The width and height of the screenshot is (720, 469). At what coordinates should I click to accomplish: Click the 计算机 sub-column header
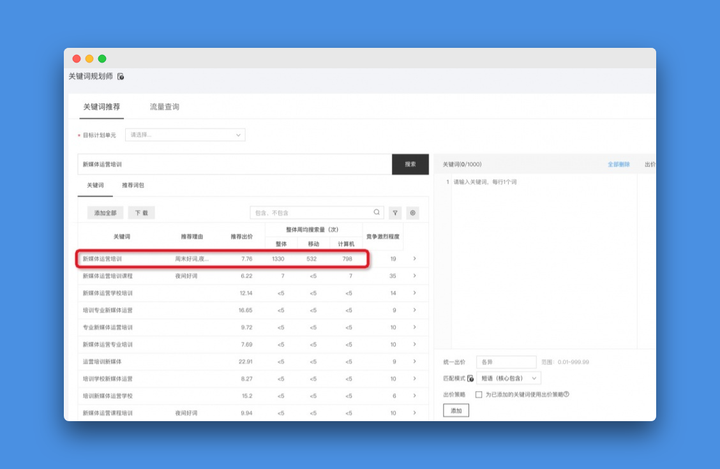click(346, 244)
